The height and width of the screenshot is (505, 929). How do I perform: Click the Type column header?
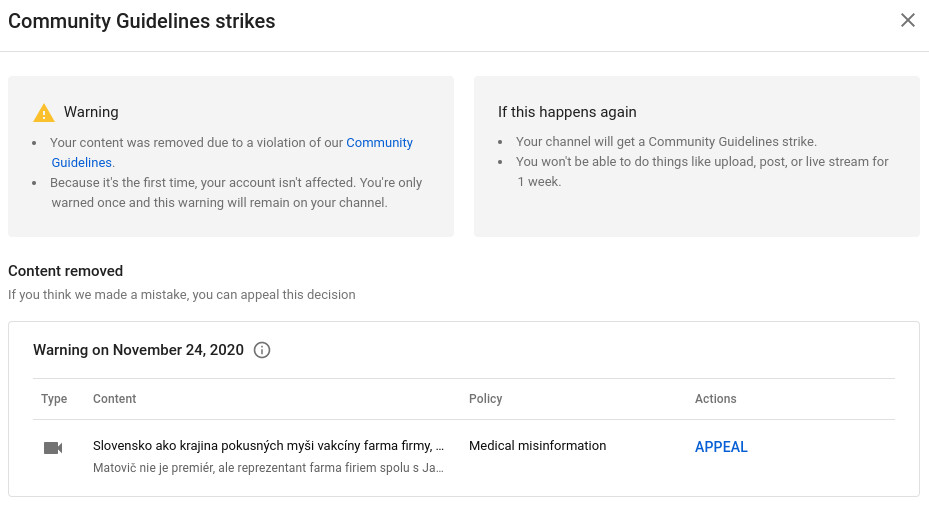(x=54, y=399)
